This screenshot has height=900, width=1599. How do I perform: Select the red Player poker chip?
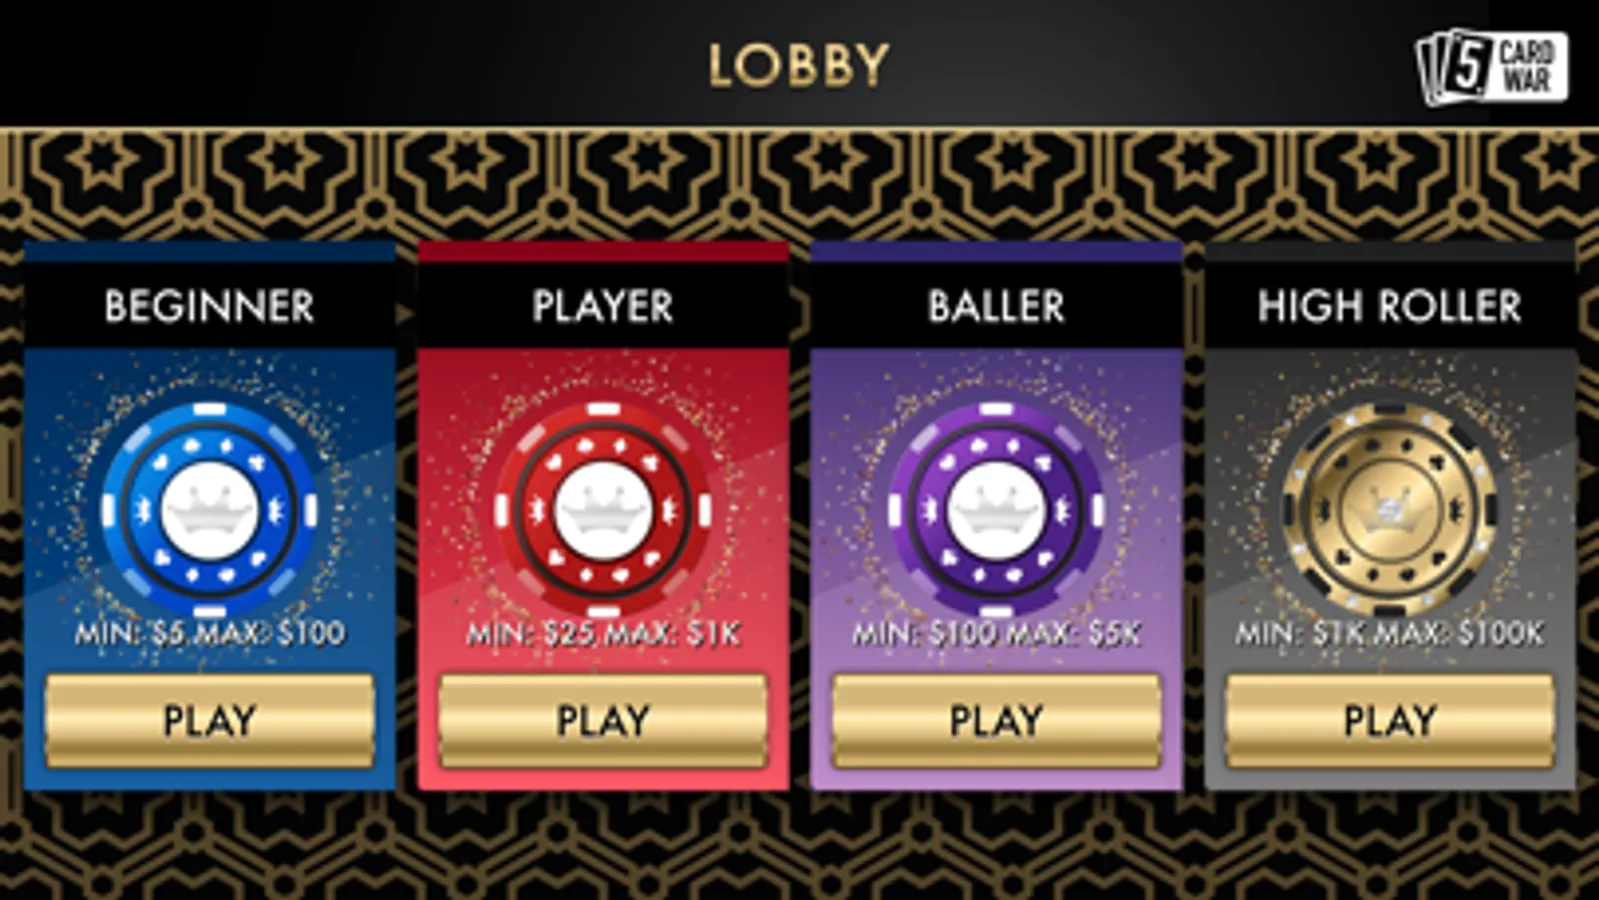(x=603, y=511)
